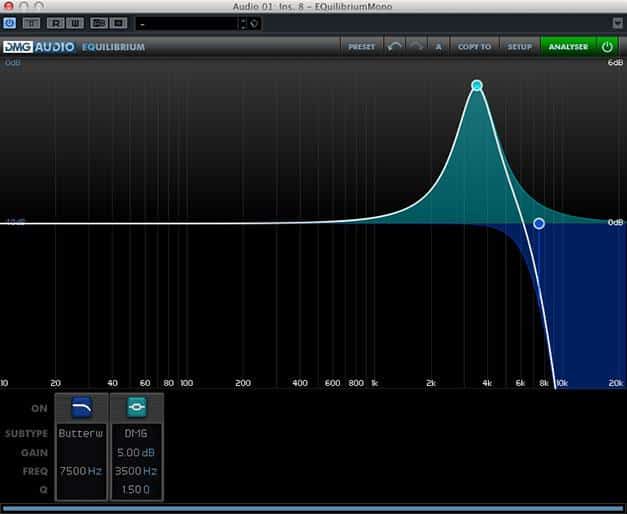Toggle the green EQ power button

pyautogui.click(x=607, y=47)
